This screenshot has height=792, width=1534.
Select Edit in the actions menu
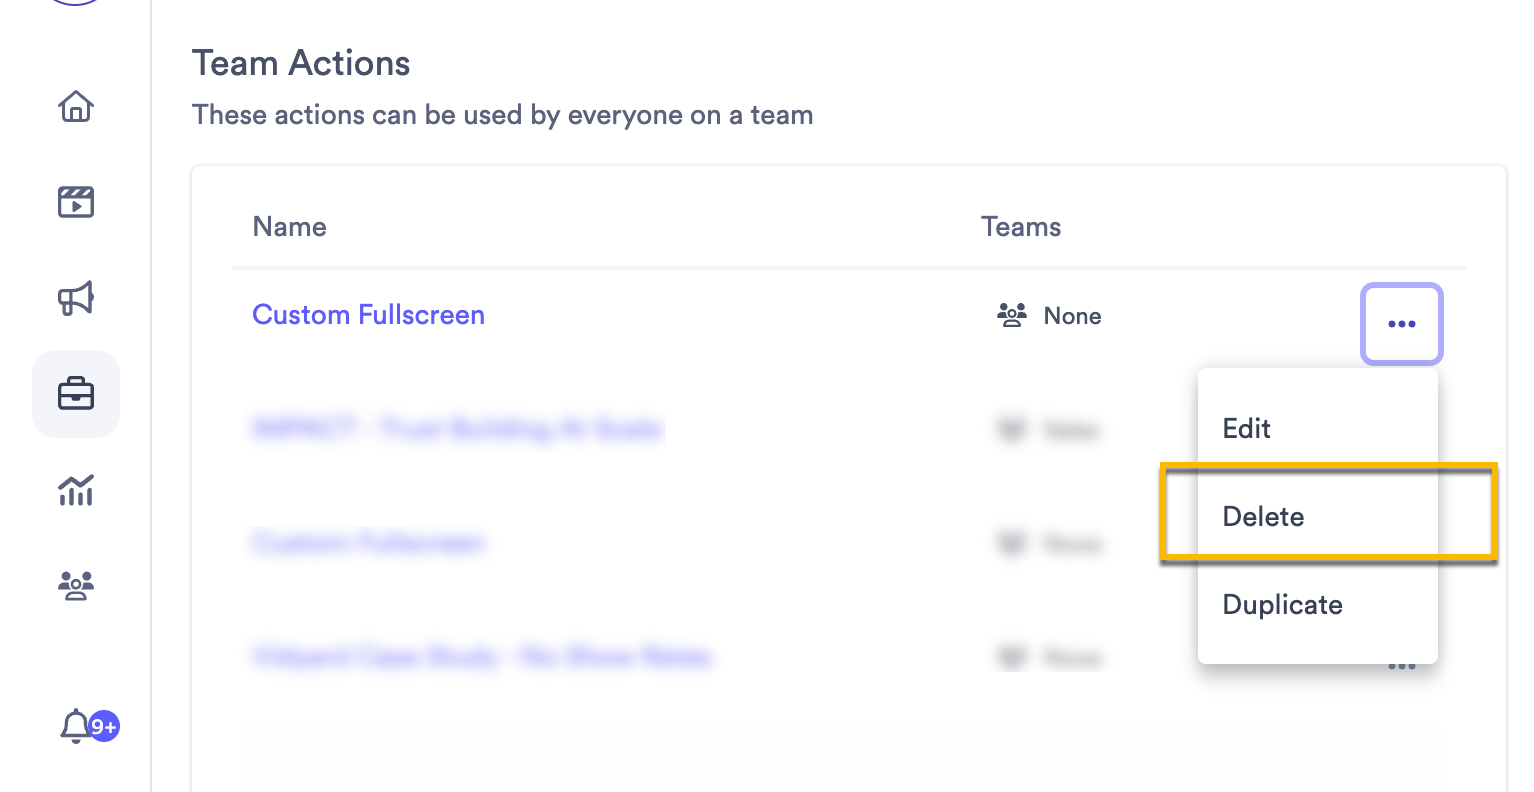click(x=1246, y=428)
